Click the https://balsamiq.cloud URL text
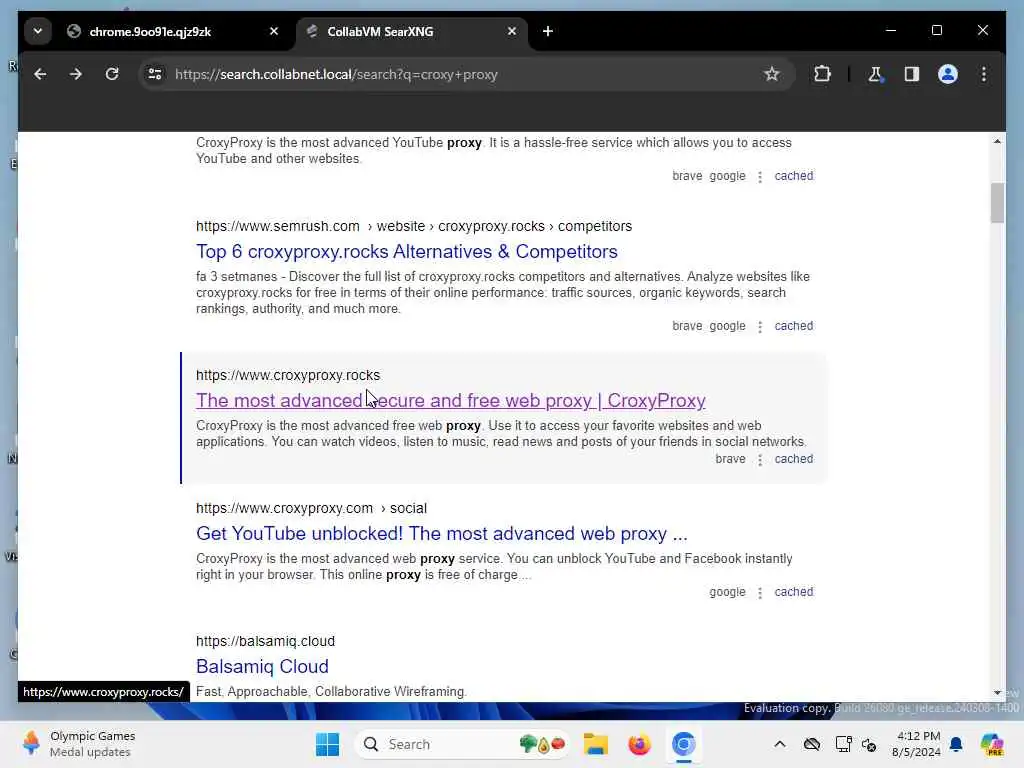This screenshot has width=1024, height=768. click(x=265, y=641)
